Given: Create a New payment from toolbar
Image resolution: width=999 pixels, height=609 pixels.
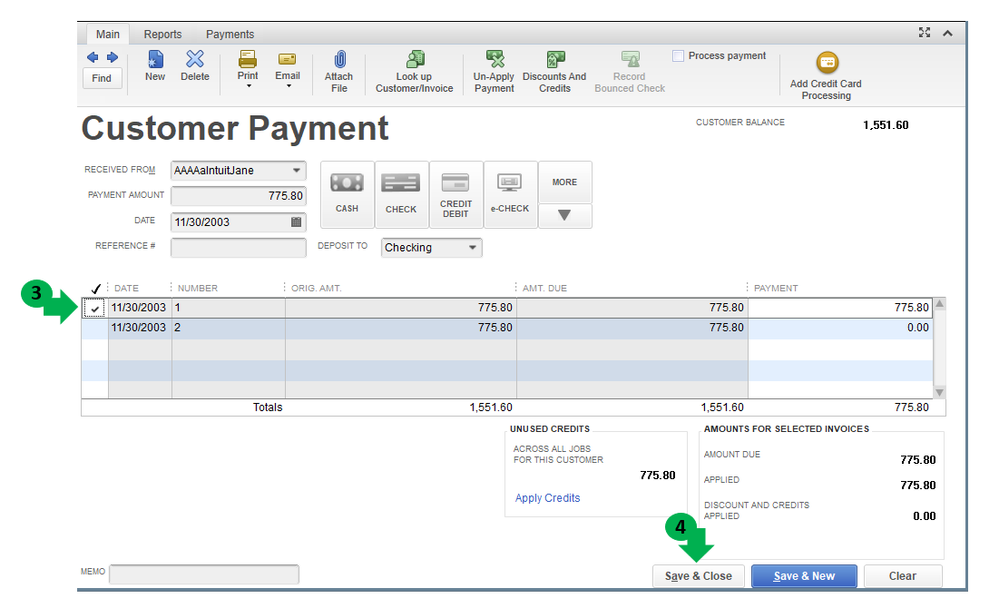Looking at the screenshot, I should click(x=155, y=66).
